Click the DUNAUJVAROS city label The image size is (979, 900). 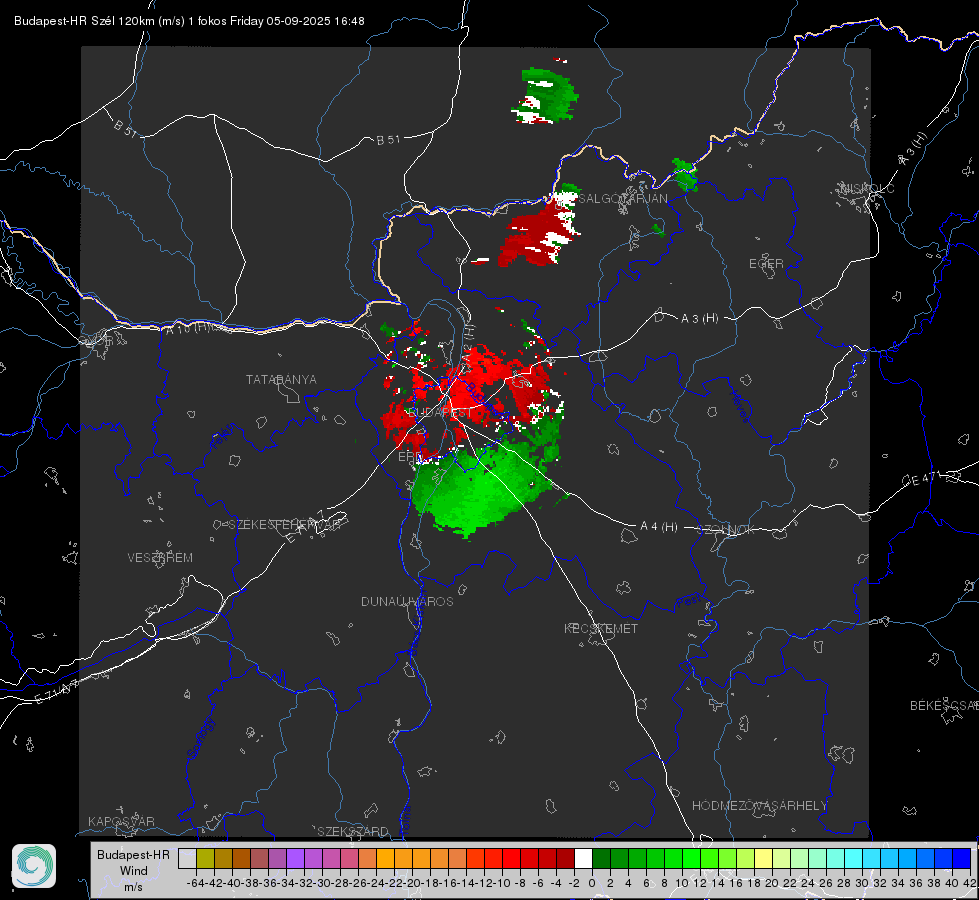tap(407, 601)
